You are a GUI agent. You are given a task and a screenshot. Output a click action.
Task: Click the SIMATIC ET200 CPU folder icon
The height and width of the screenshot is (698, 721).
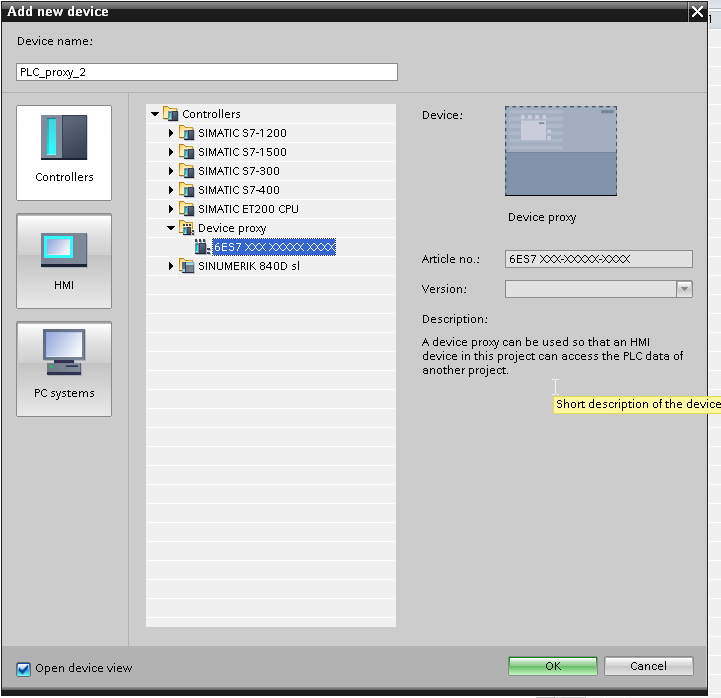187,209
